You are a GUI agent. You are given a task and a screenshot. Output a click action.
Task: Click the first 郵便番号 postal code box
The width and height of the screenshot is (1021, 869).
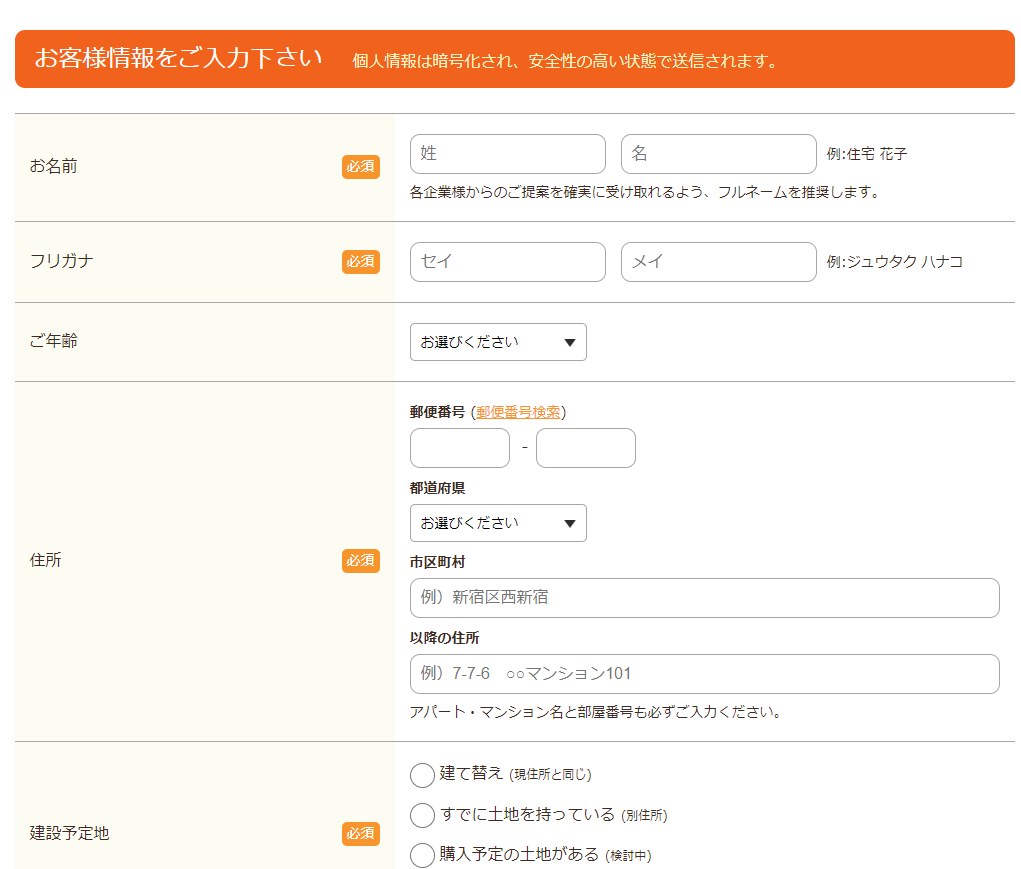coord(459,448)
